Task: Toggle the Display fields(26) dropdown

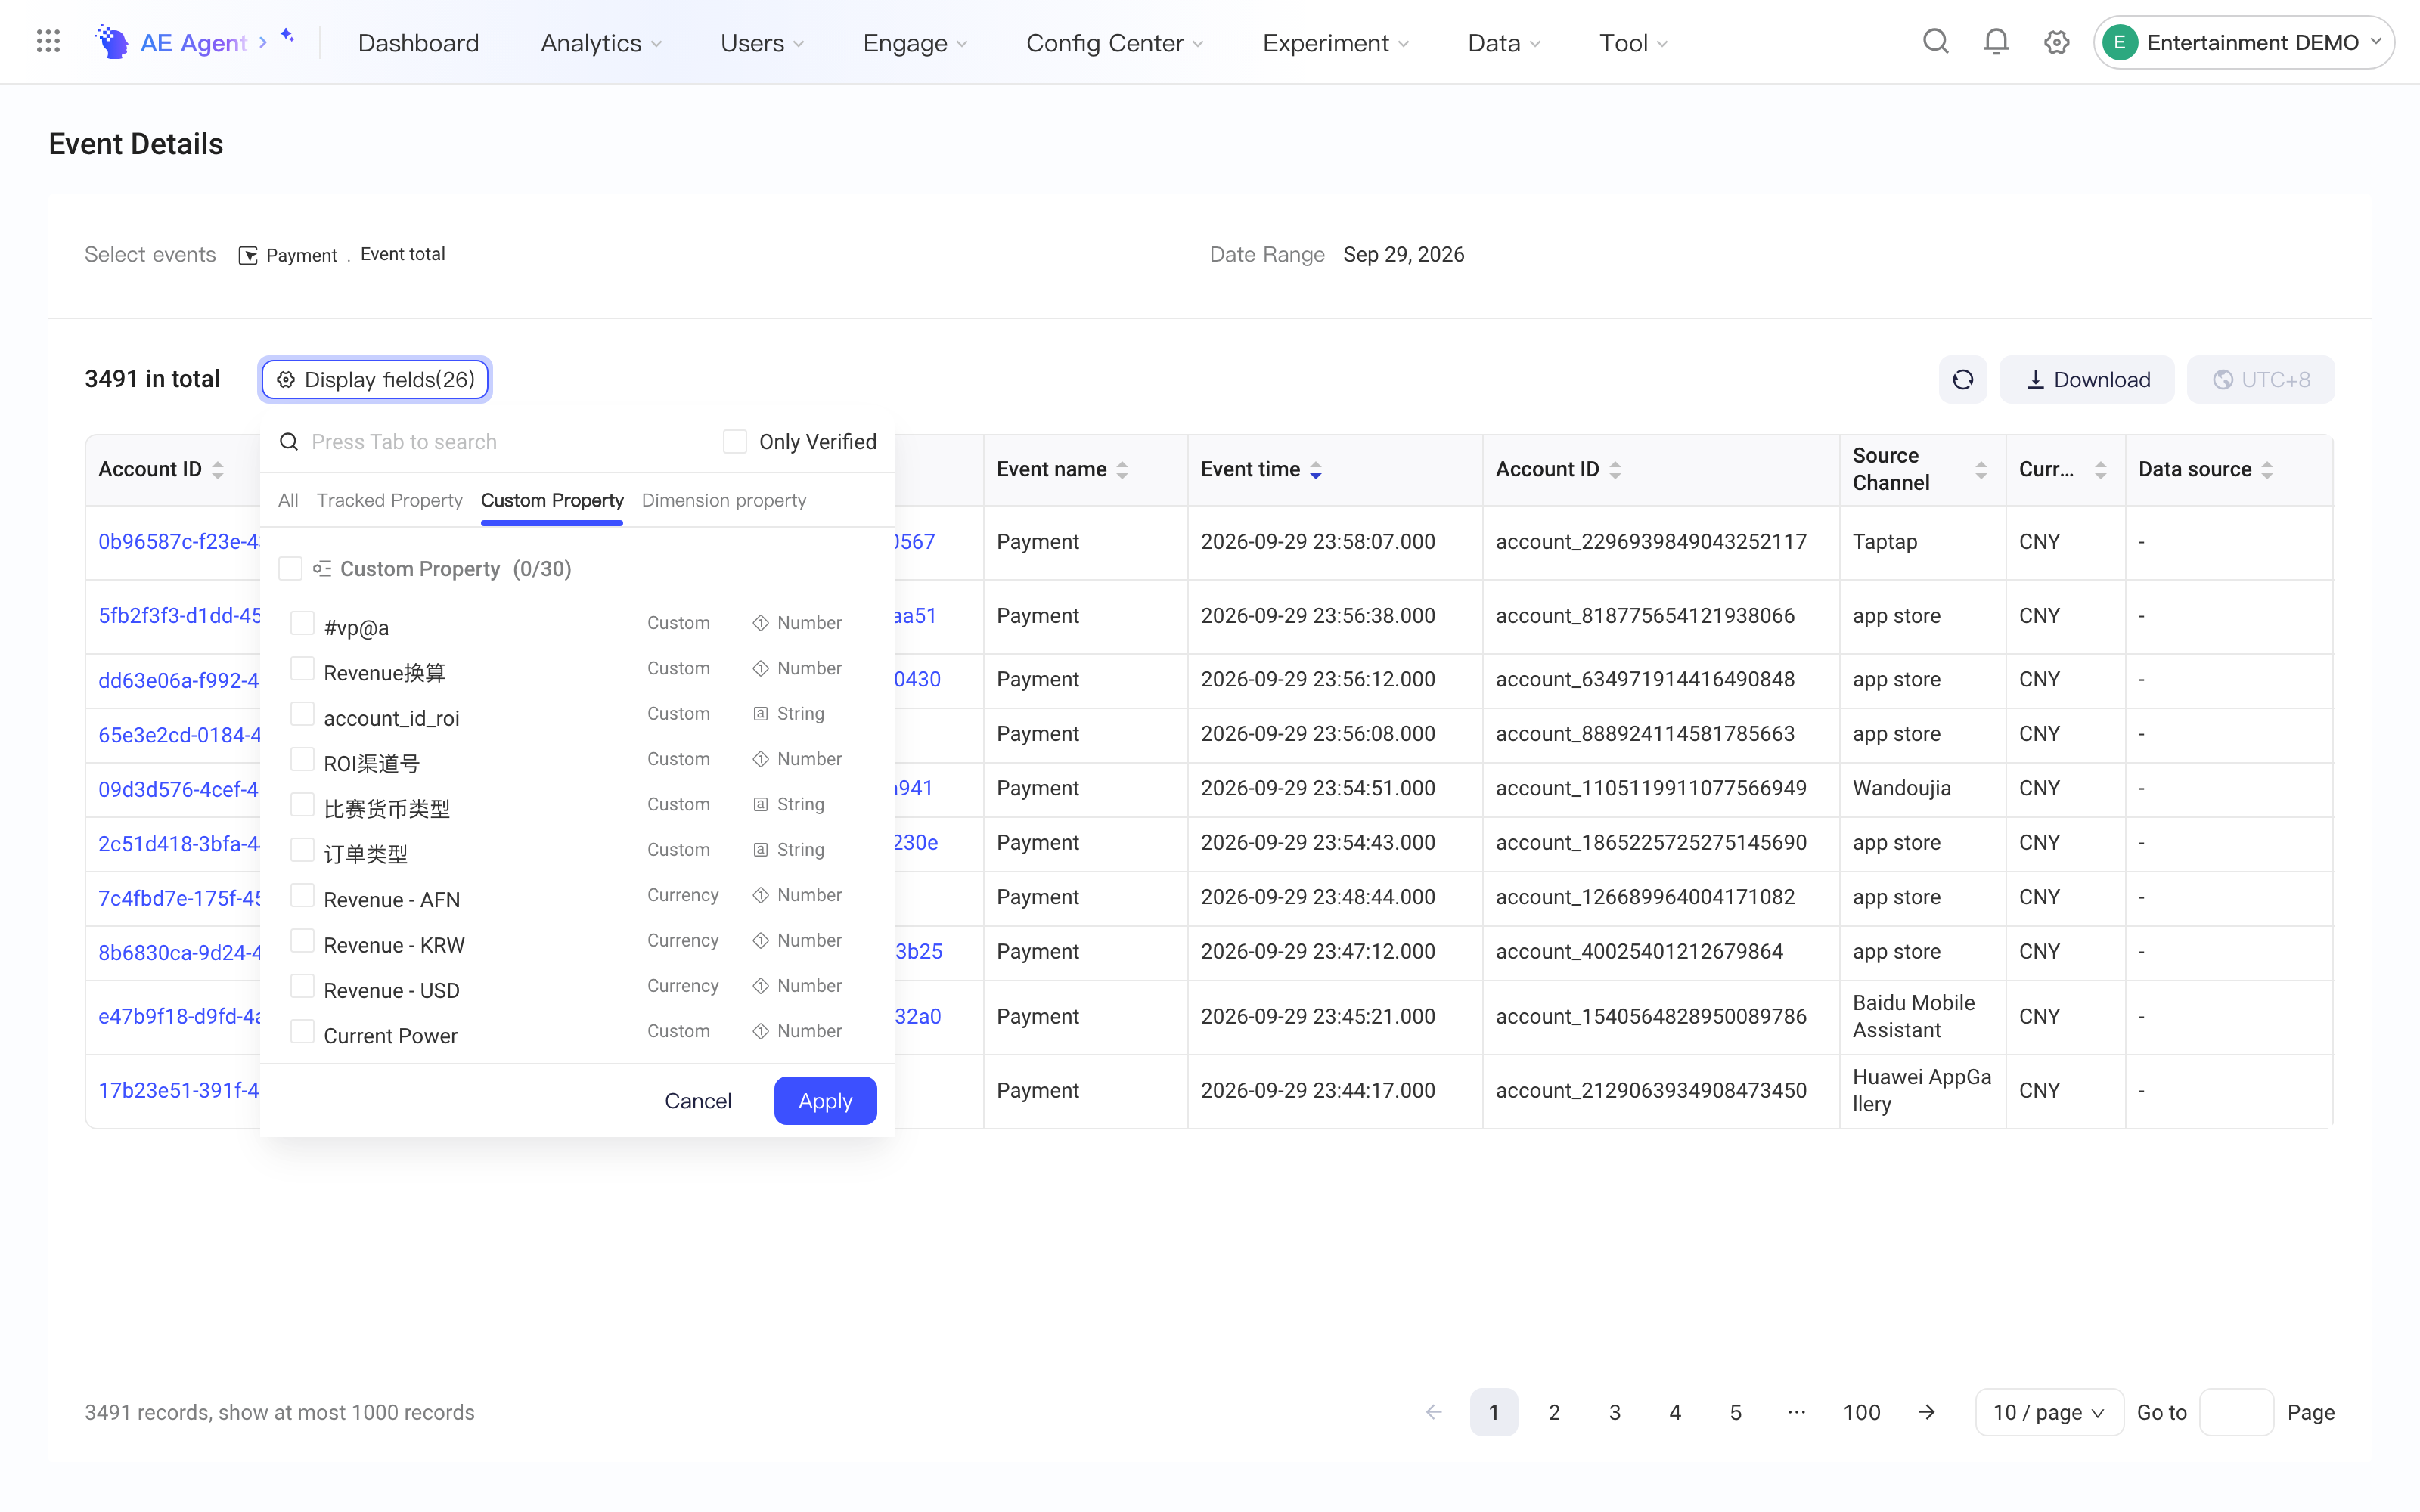Action: pyautogui.click(x=375, y=380)
